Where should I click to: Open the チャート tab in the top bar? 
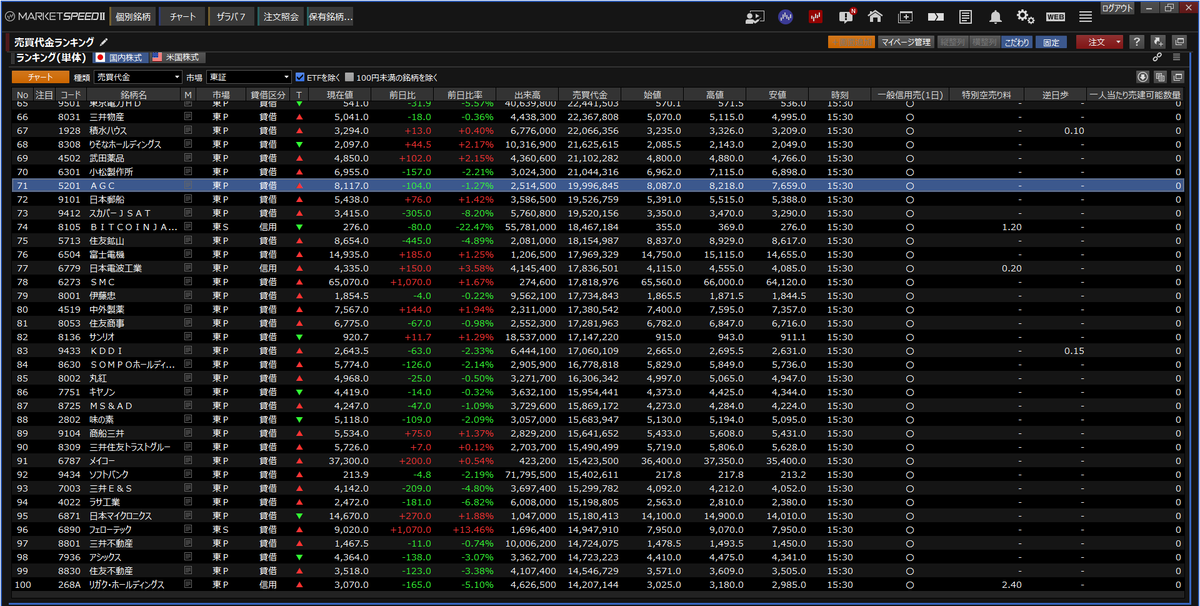(182, 17)
